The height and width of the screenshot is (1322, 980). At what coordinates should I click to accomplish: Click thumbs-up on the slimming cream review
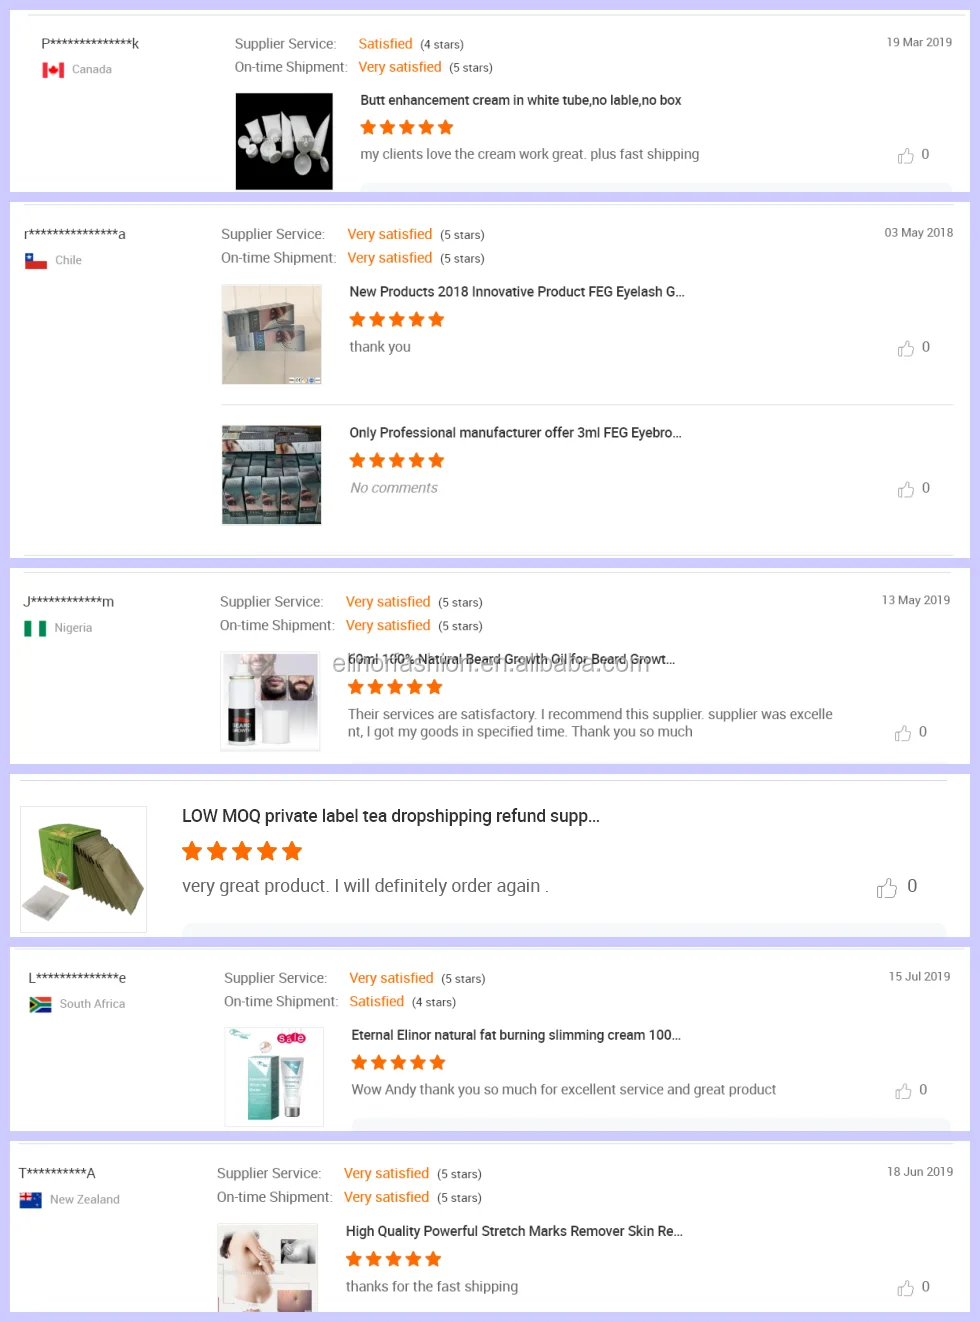903,1091
